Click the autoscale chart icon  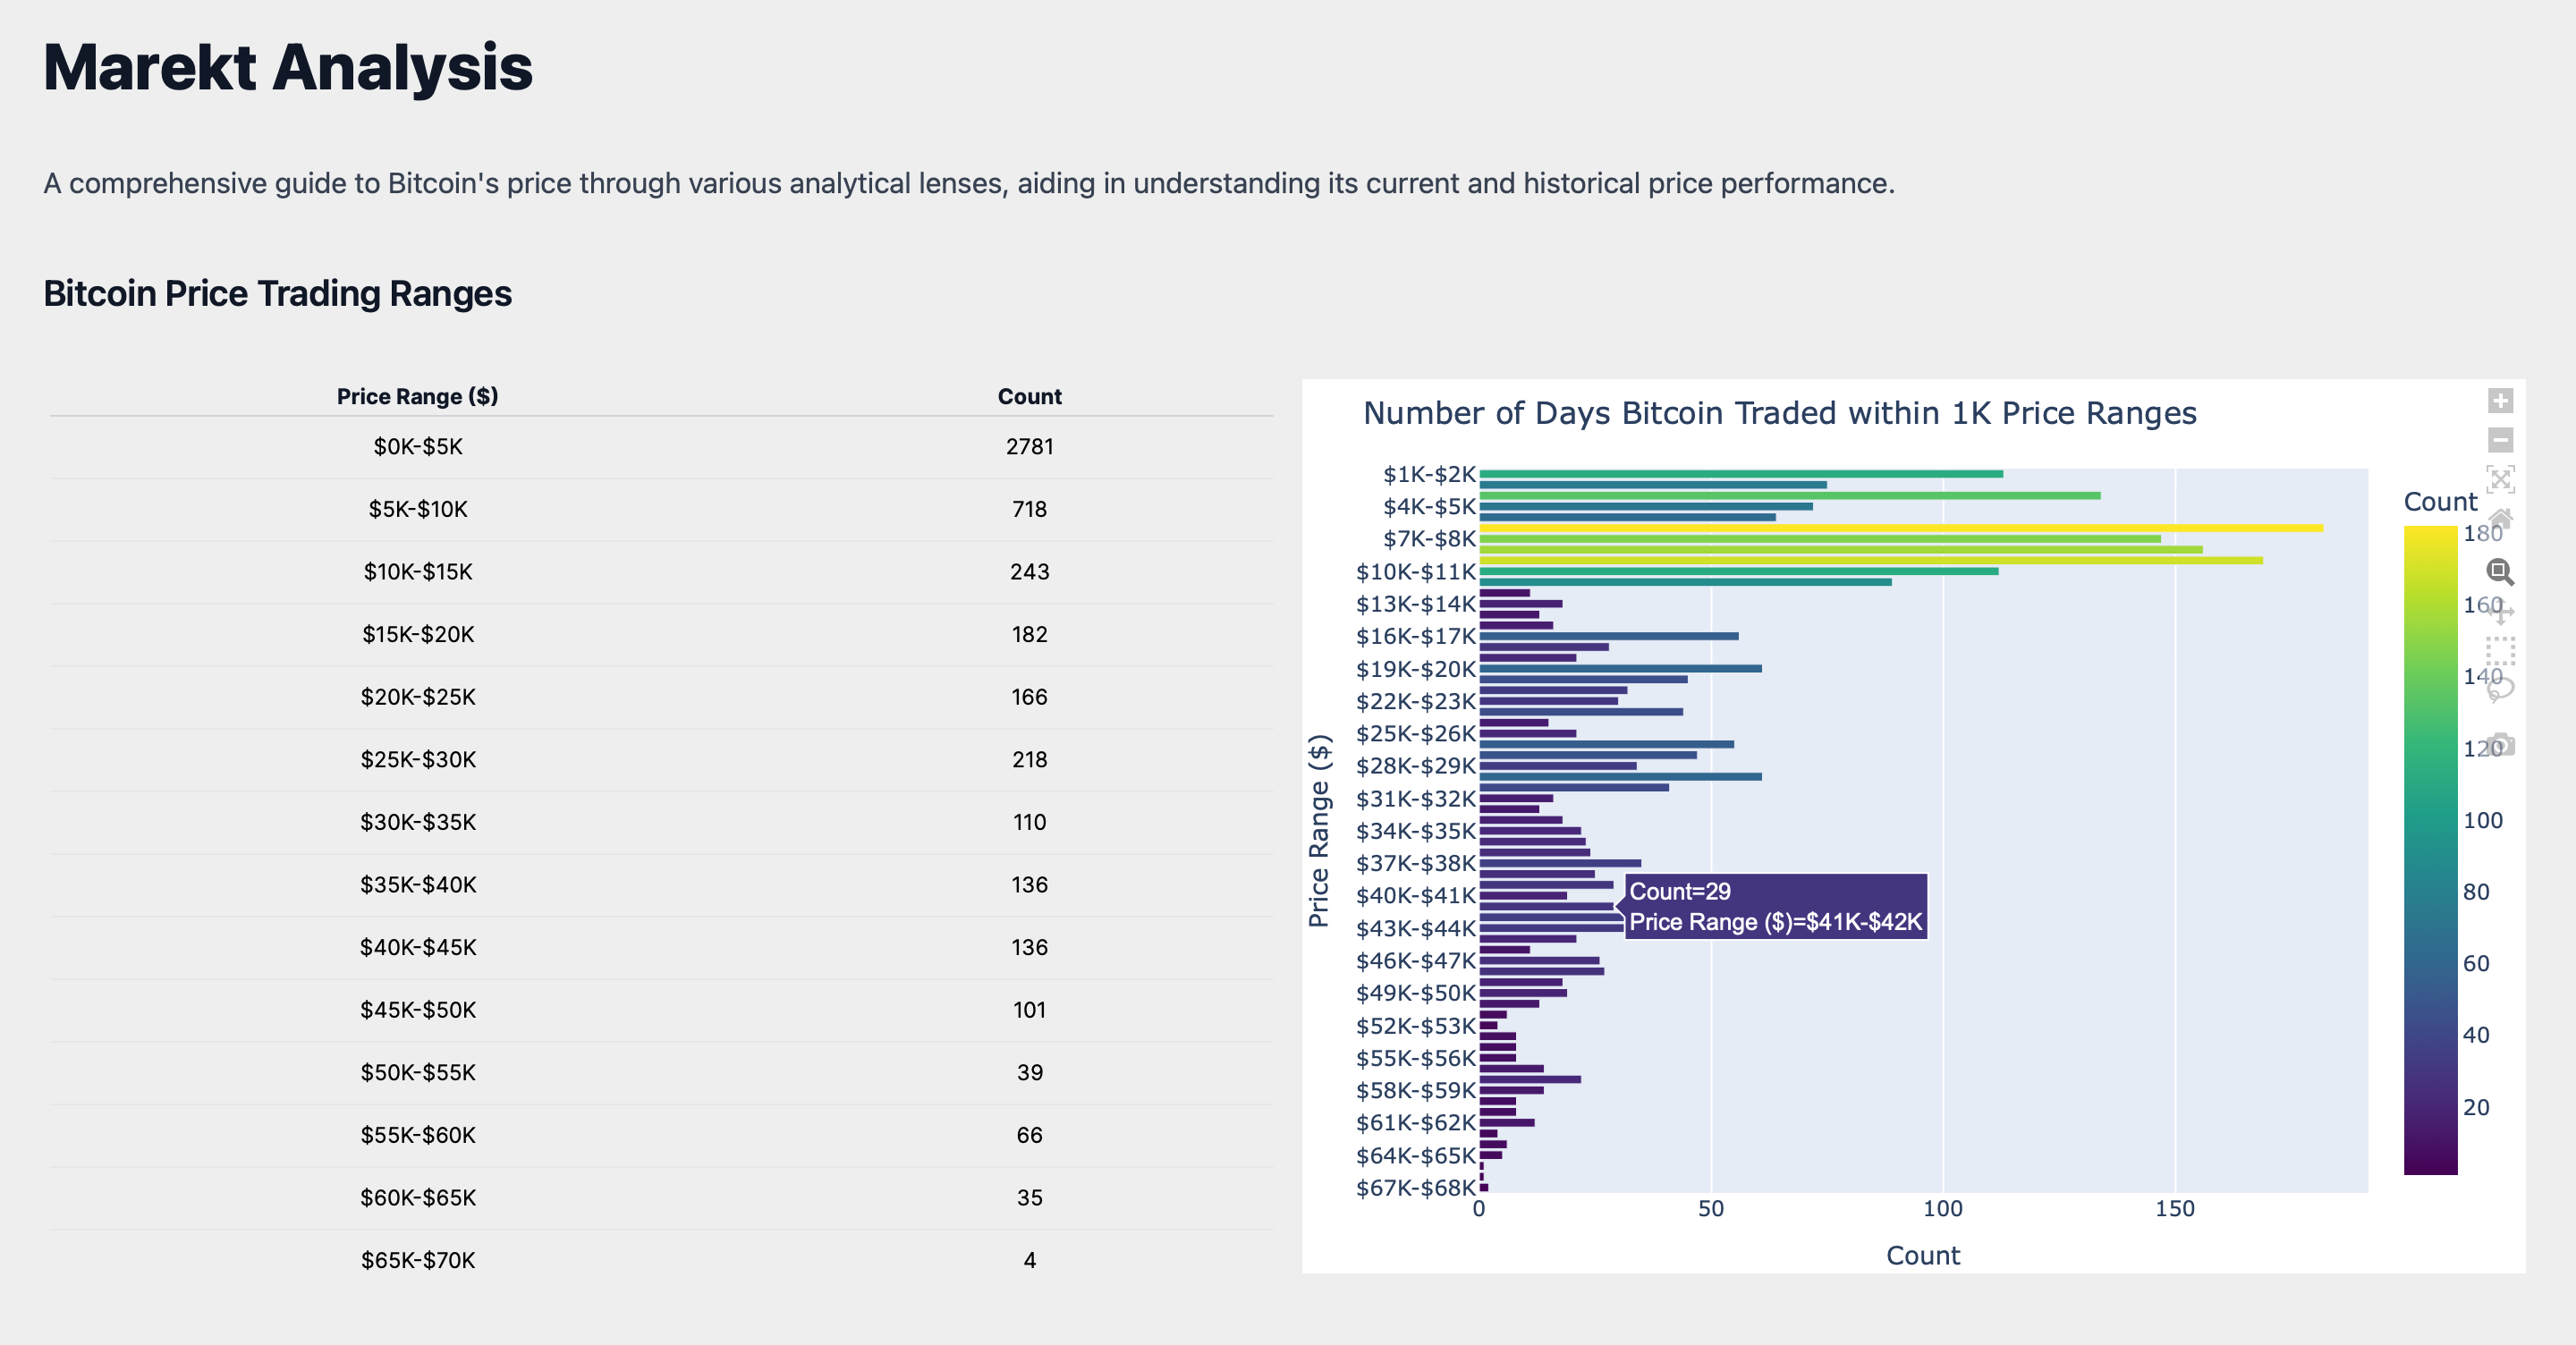[x=2500, y=479]
